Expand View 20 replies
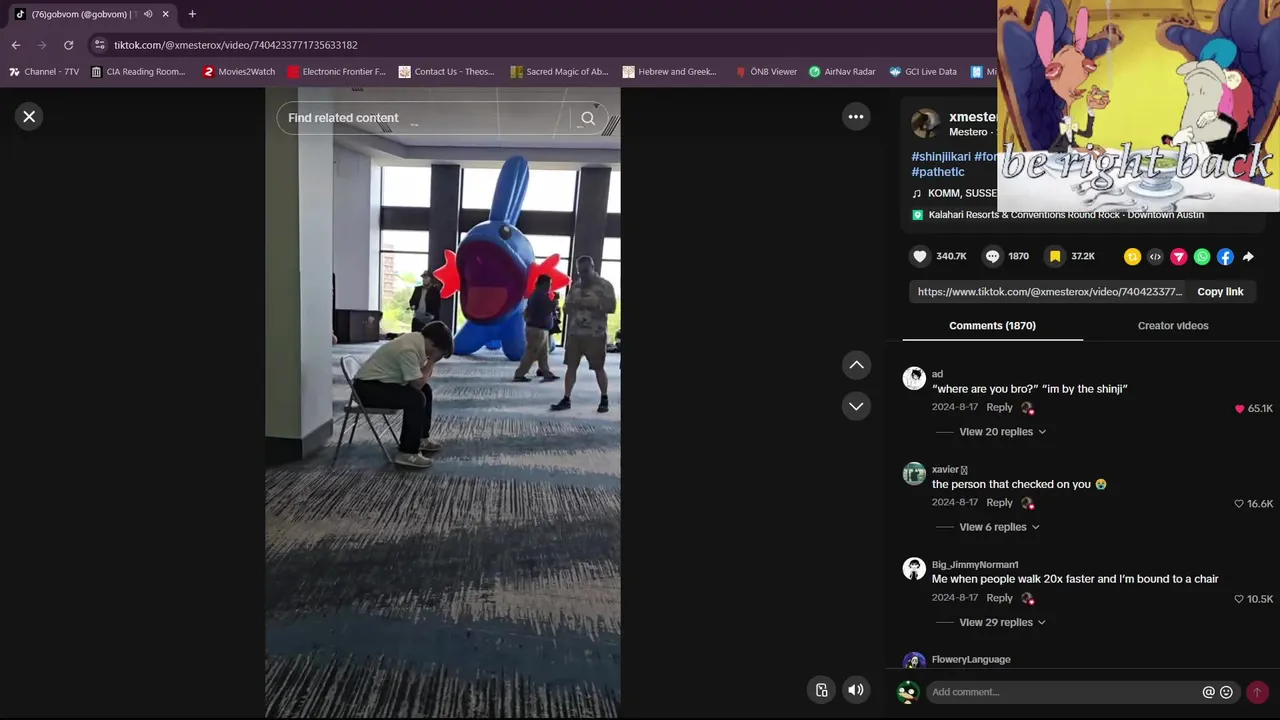 (1003, 432)
